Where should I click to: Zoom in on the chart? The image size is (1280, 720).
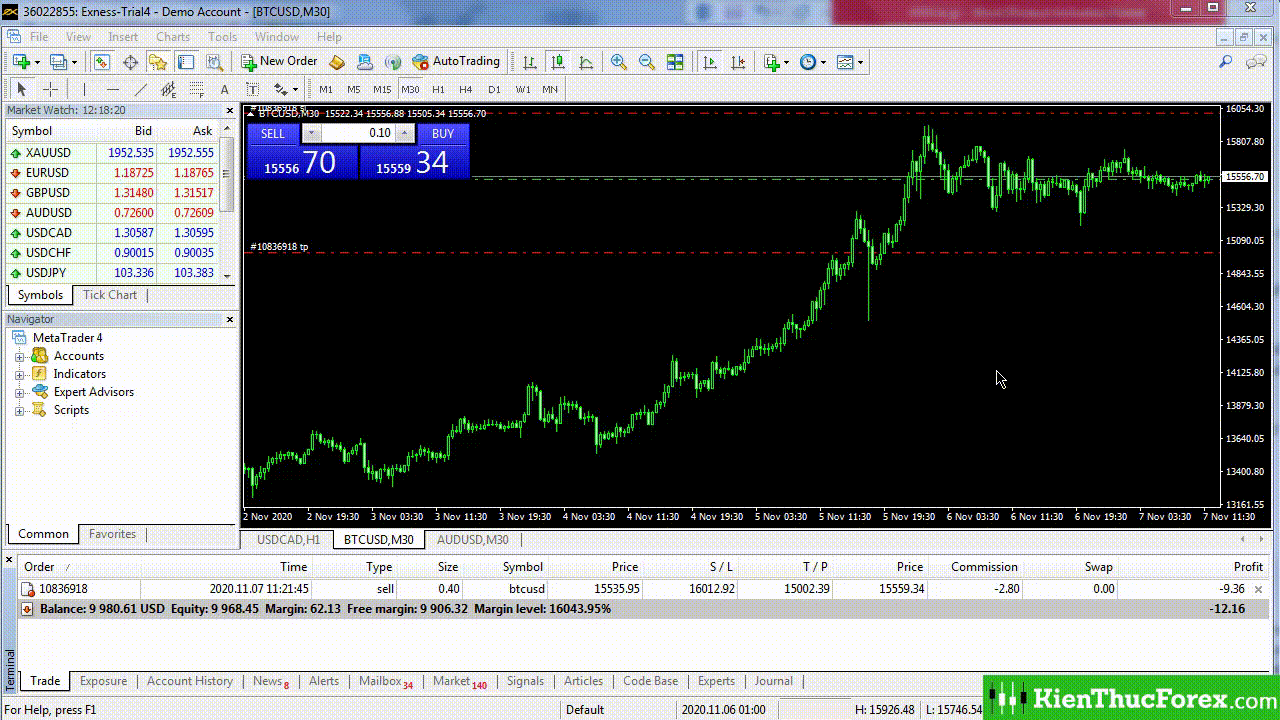pos(619,62)
